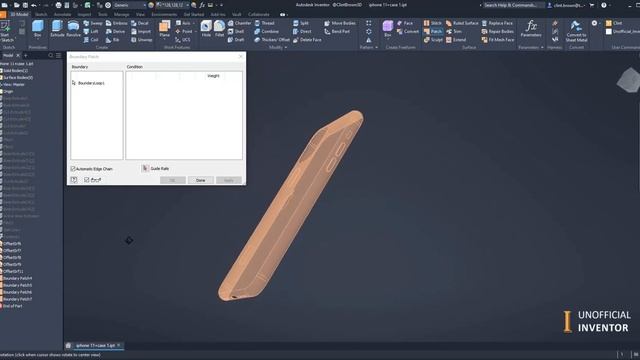Click the Extend surface tool
Image resolution: width=640 pixels, height=360 pixels.
pos(456,40)
